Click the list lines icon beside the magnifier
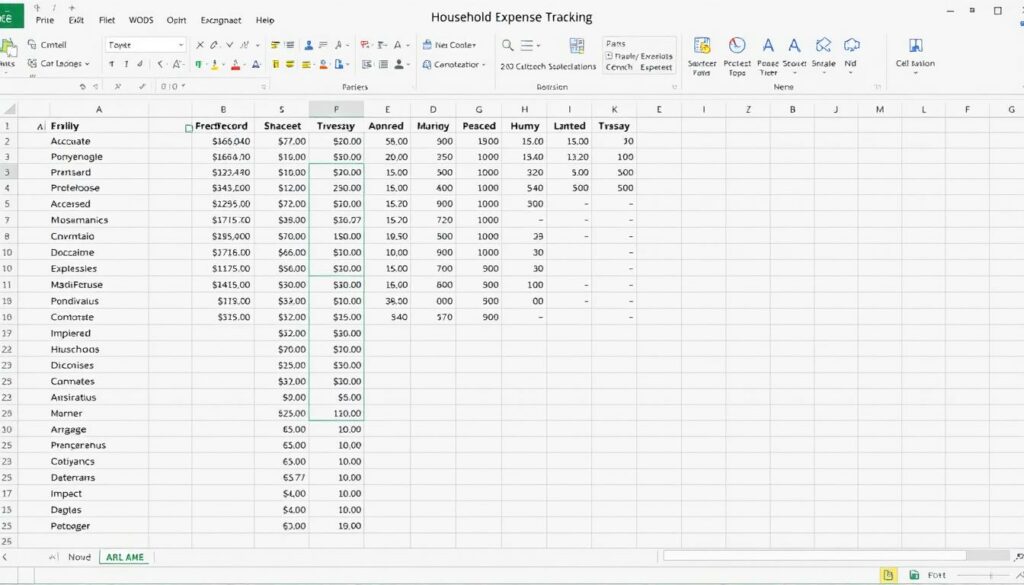Viewport: 1024px width, 585px height. tap(526, 45)
